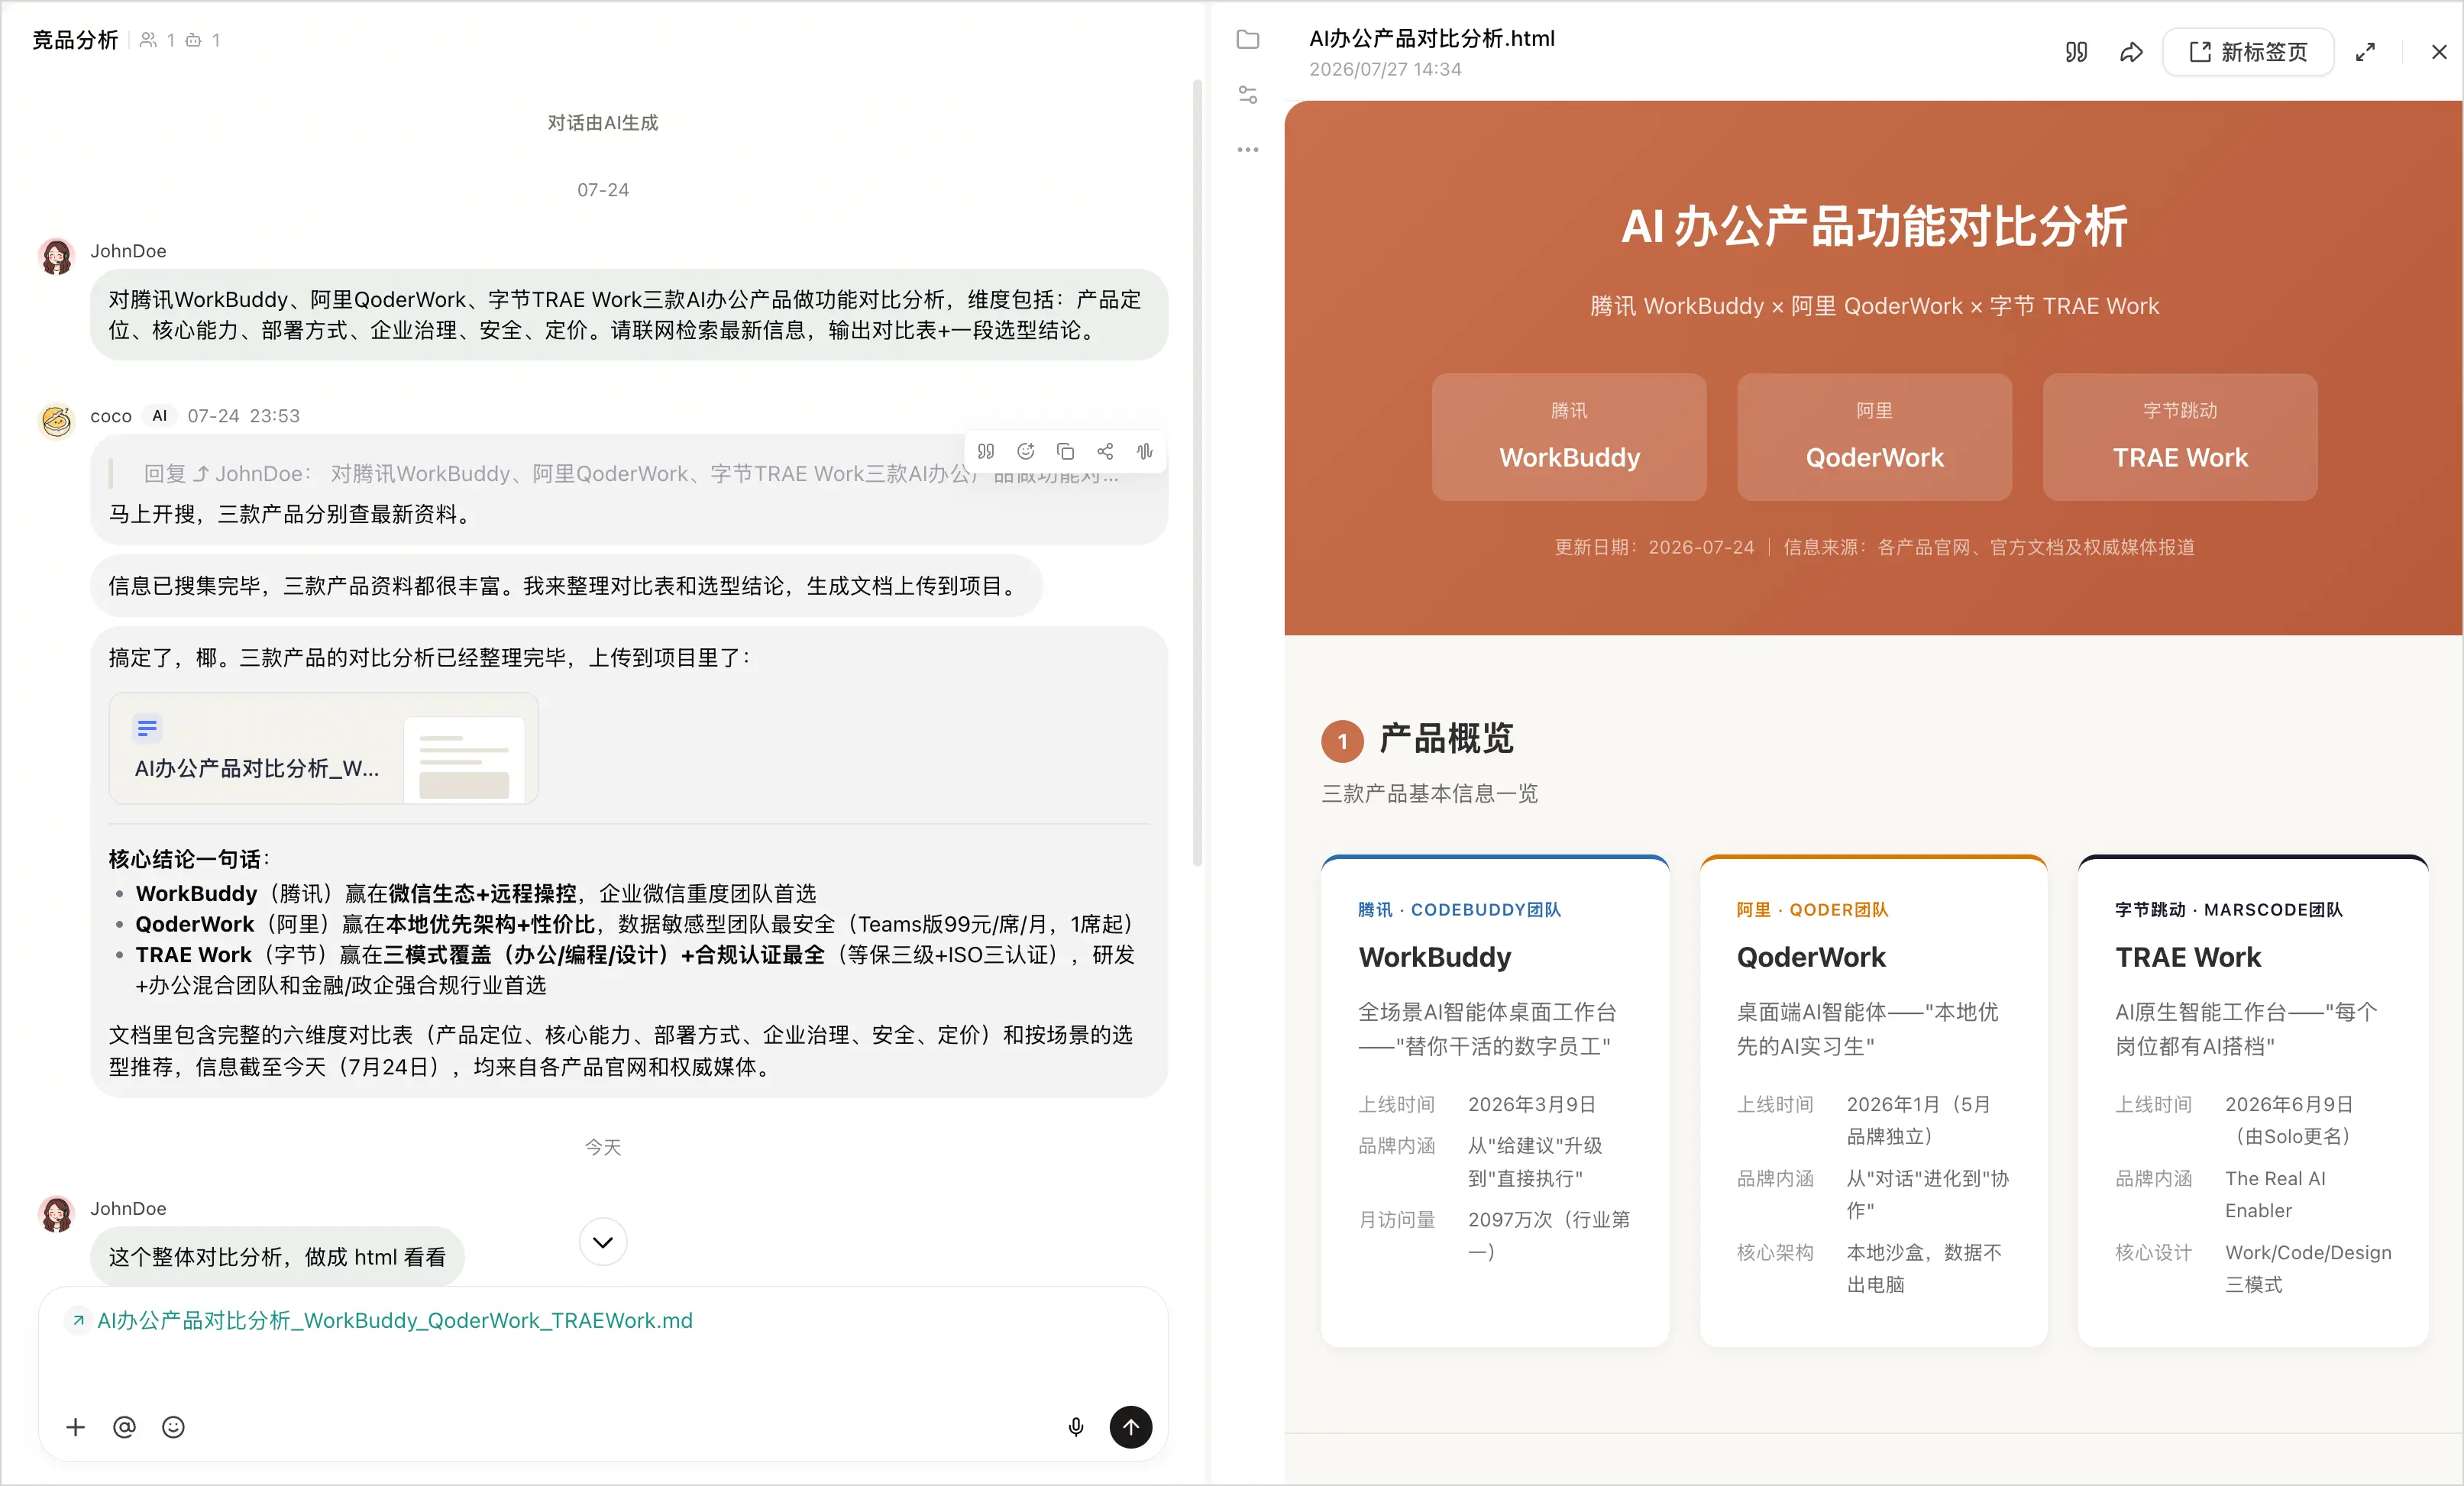Click the quote icon in preview header
Screen dimensions: 2464x1486
pyautogui.click(x=2076, y=52)
